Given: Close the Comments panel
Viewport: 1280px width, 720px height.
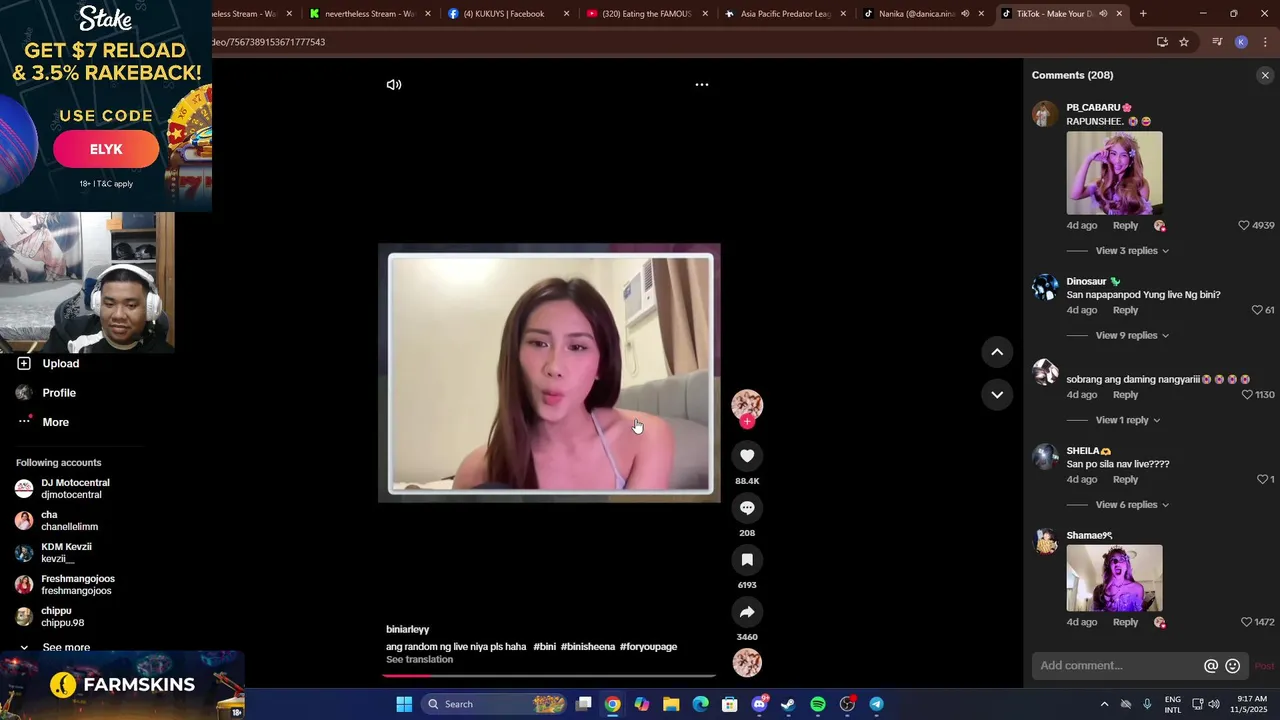Looking at the screenshot, I should (1265, 75).
